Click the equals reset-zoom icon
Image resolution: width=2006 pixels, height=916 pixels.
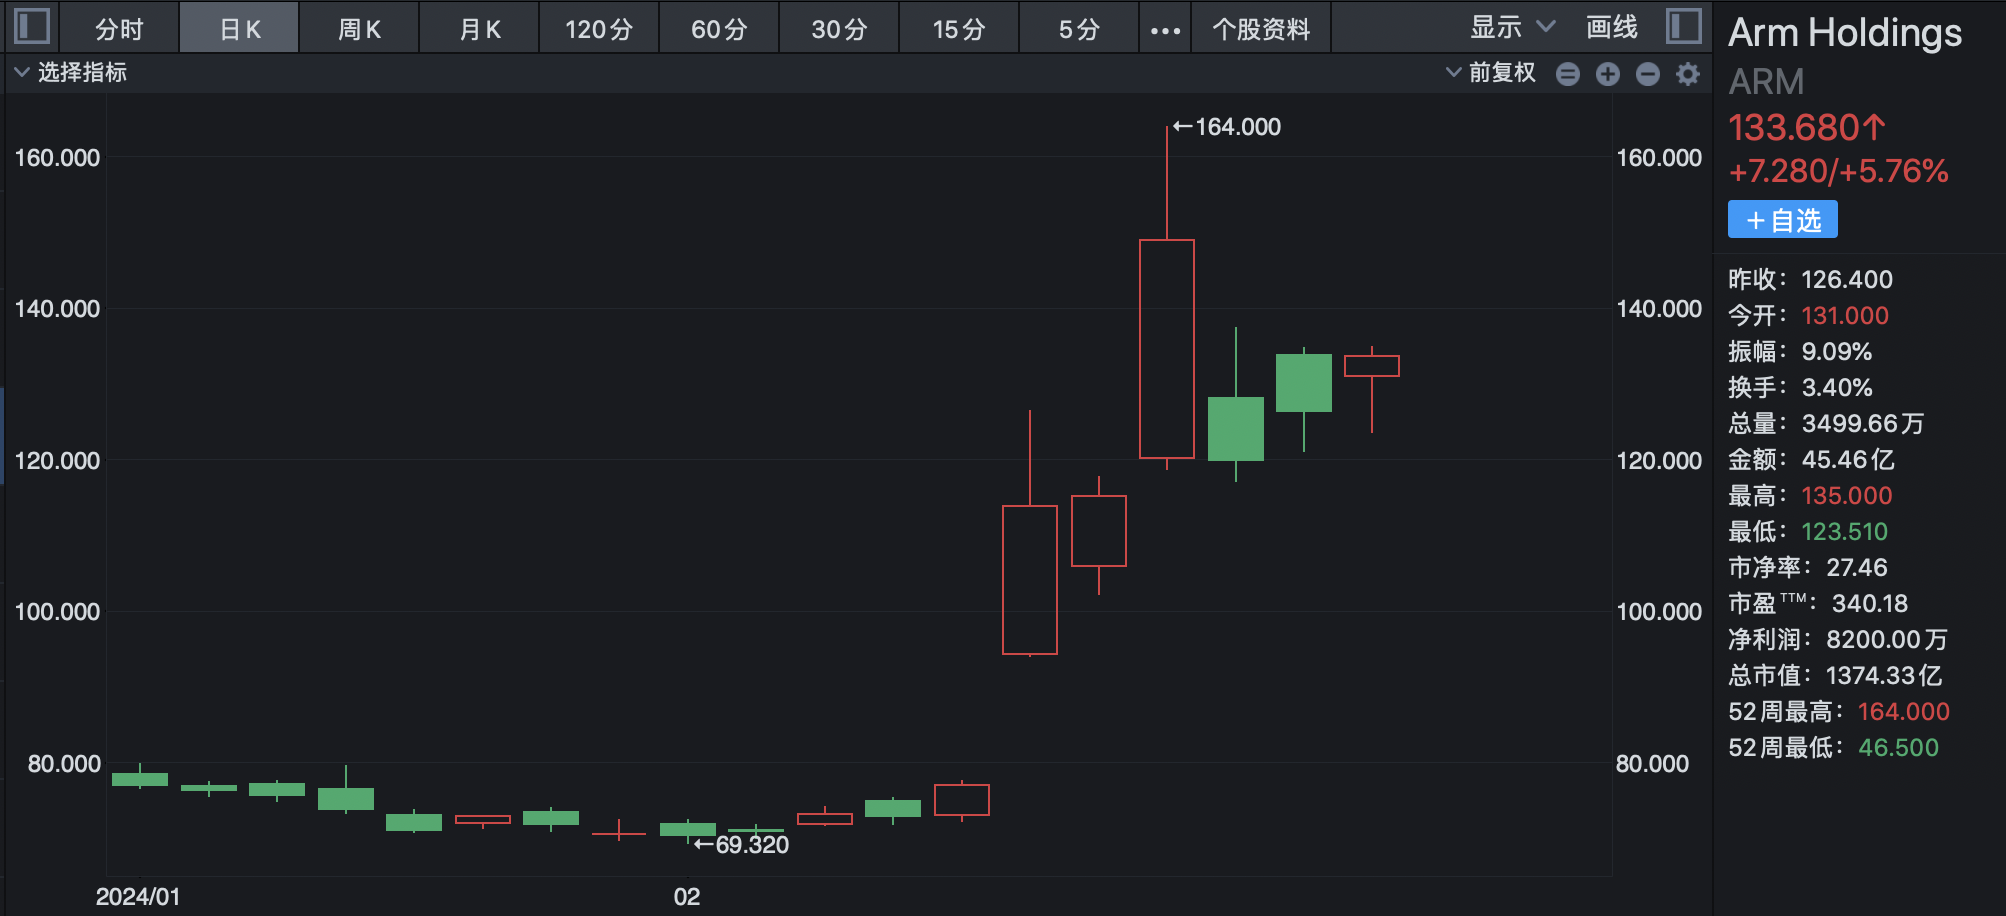click(x=1568, y=74)
